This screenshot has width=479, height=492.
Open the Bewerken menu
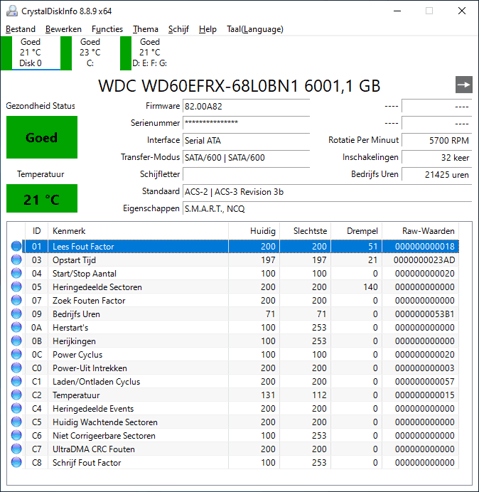(63, 29)
